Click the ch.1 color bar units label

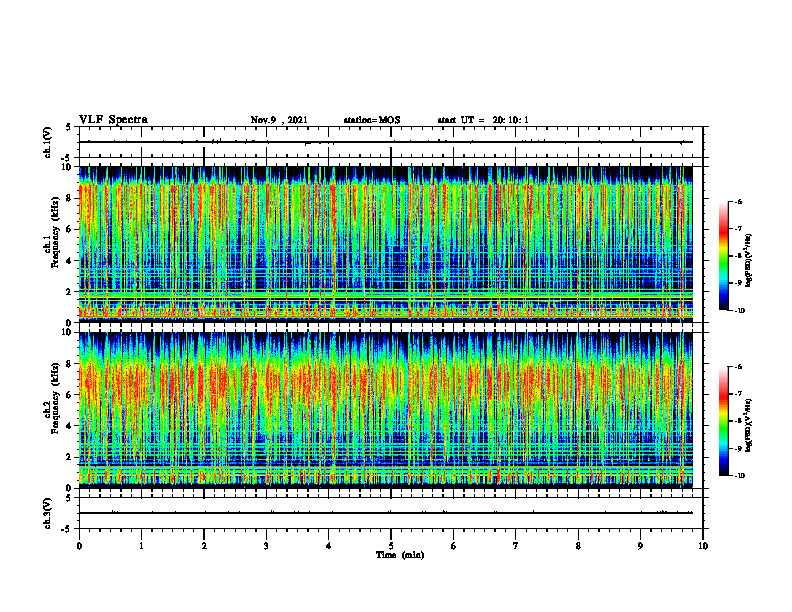[749, 260]
